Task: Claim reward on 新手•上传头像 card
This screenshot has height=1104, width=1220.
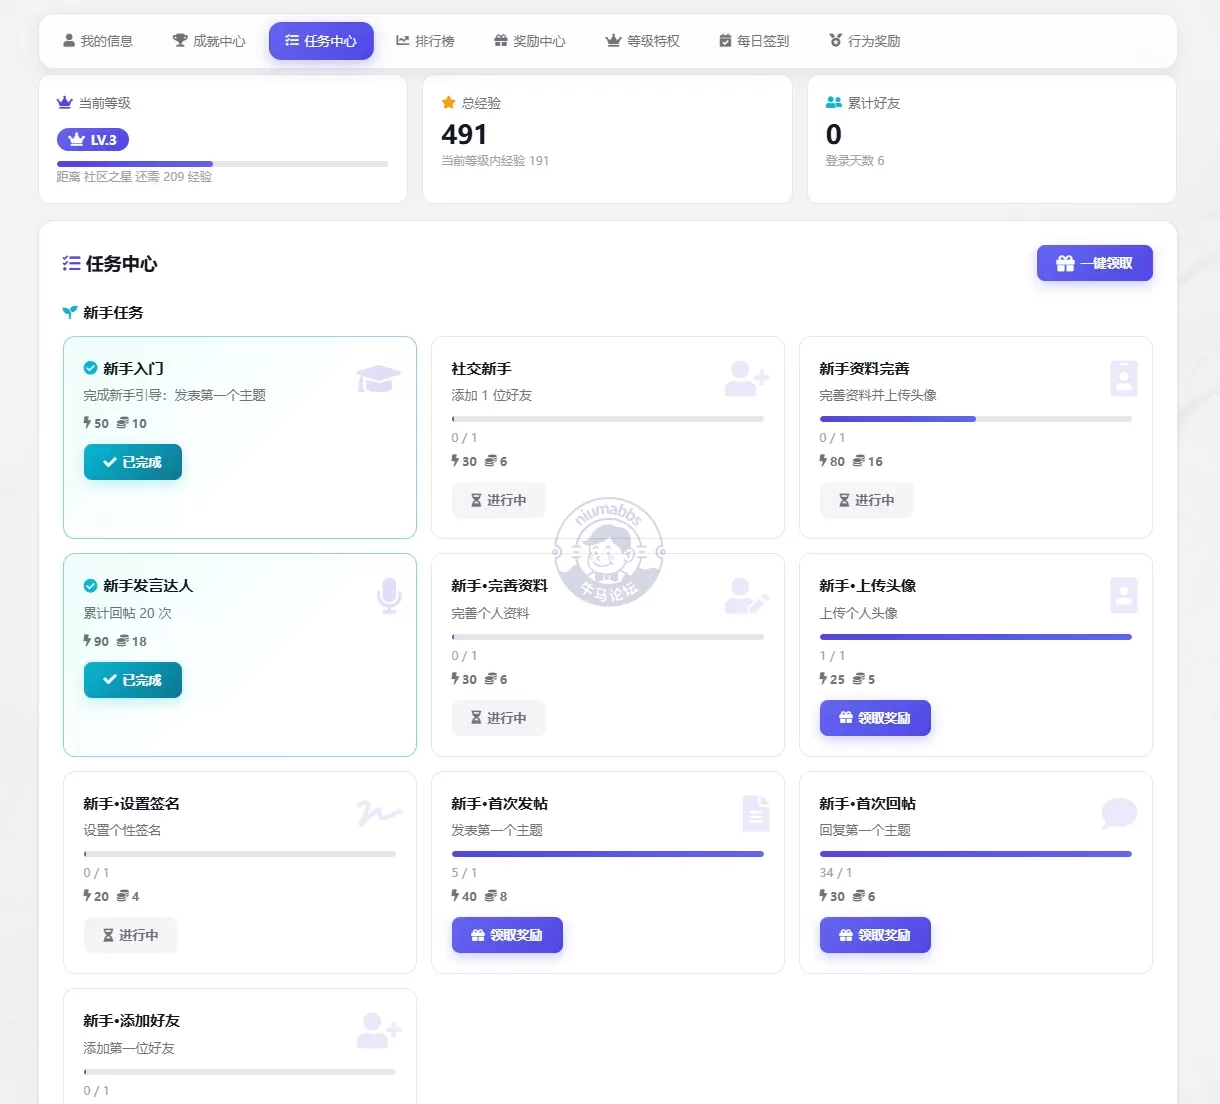Action: click(875, 718)
